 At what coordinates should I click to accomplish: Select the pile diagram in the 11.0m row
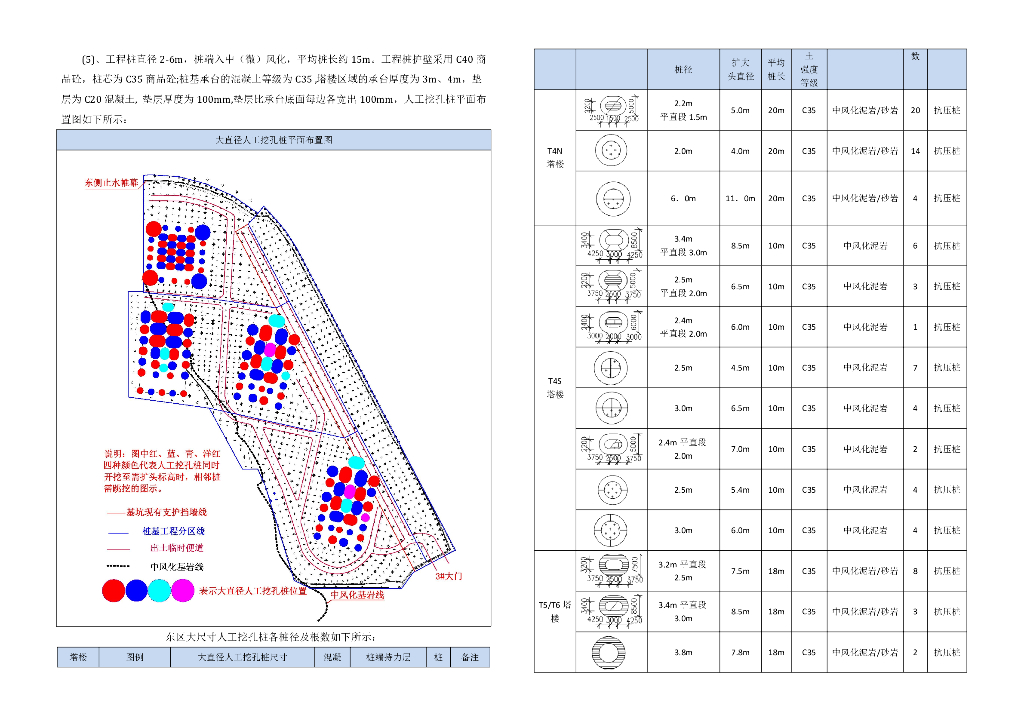click(x=613, y=198)
